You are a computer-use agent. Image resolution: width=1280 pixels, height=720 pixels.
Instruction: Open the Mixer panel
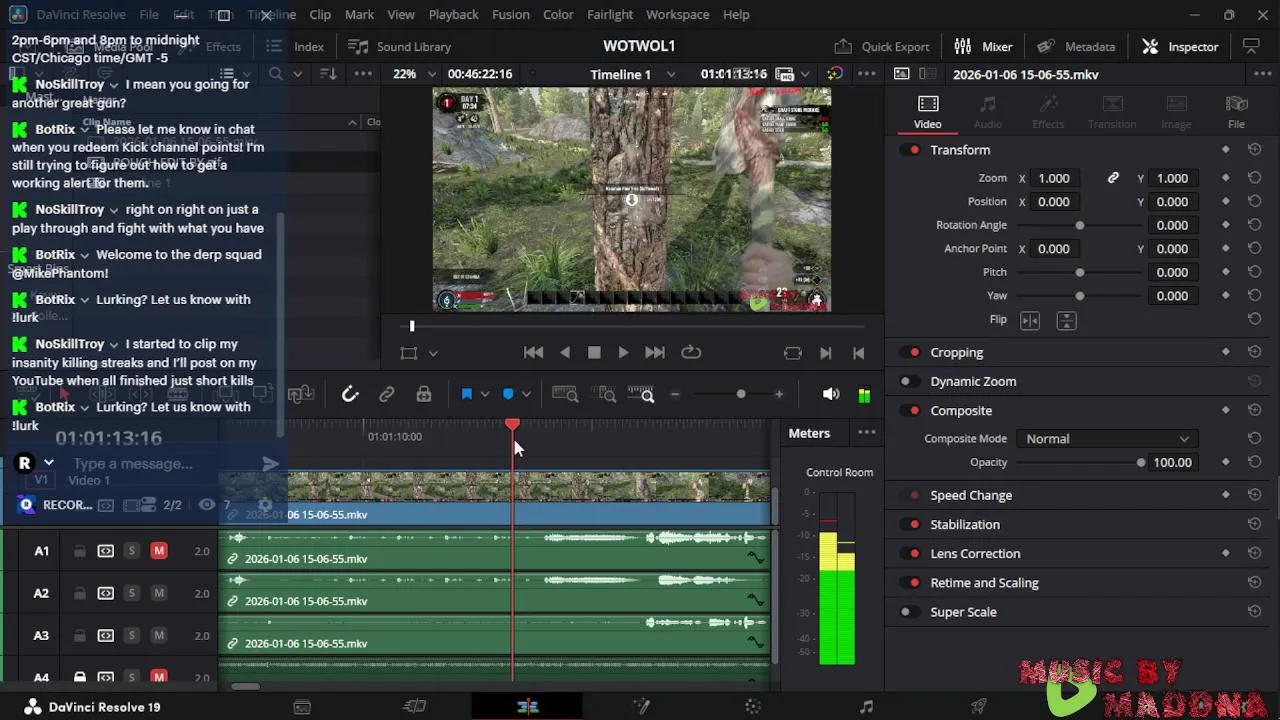tap(984, 47)
